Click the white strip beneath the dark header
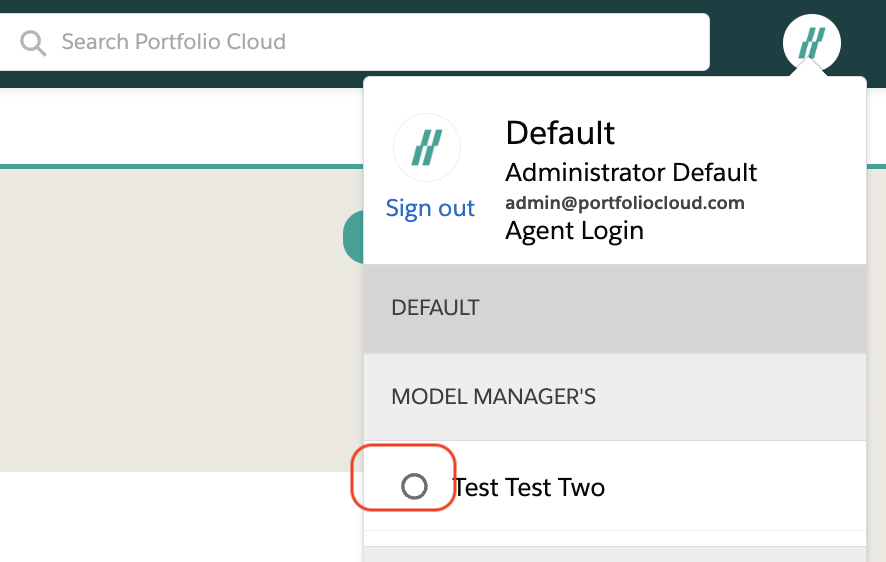The width and height of the screenshot is (886, 562). pos(180,125)
